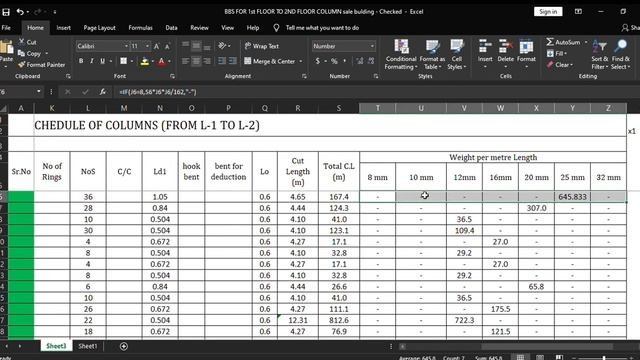Image resolution: width=640 pixels, height=360 pixels.
Task: Click Tell me what you want to do
Action: click(322, 28)
